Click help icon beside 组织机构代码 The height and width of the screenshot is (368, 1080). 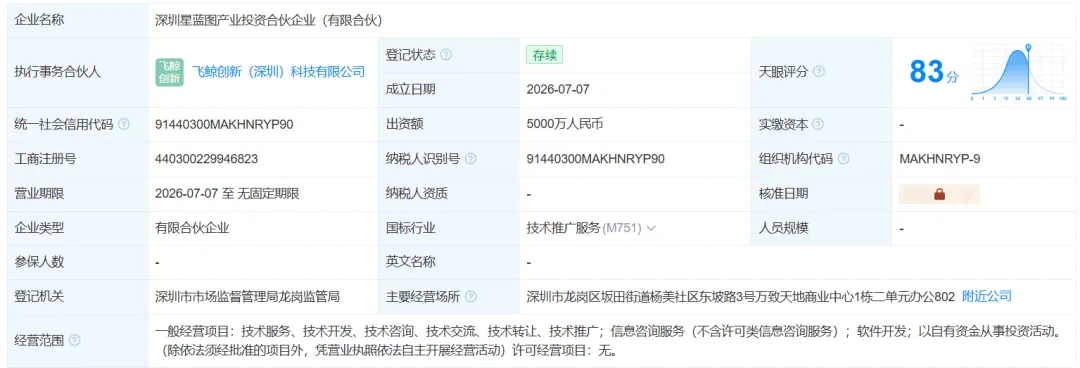[x=843, y=159]
